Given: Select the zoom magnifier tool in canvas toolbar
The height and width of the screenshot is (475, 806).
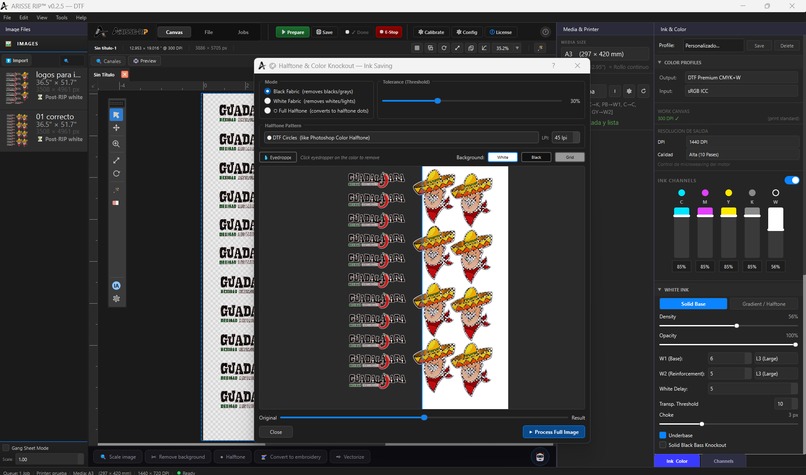Looking at the screenshot, I should tap(116, 144).
